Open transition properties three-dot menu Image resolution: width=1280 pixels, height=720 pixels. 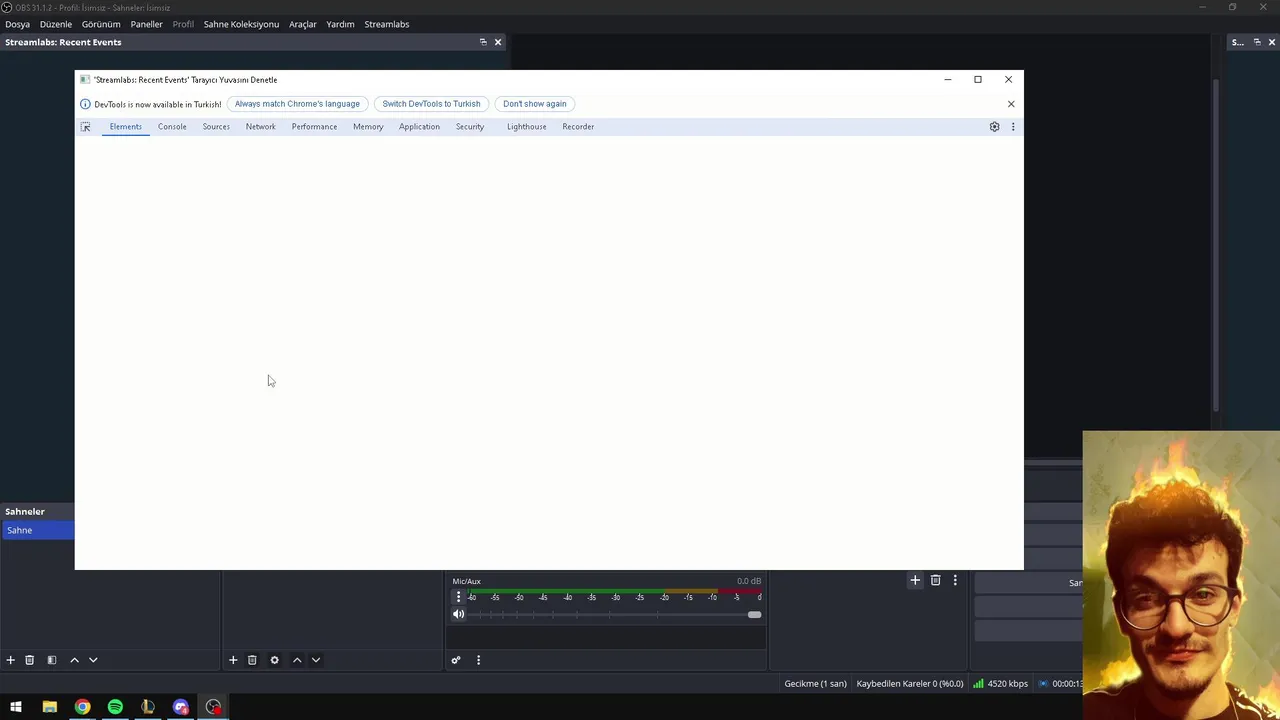955,580
